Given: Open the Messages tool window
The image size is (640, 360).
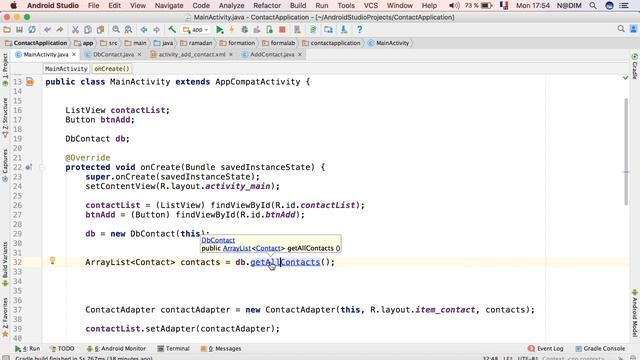Looking at the screenshot, I should (x=221, y=349).
